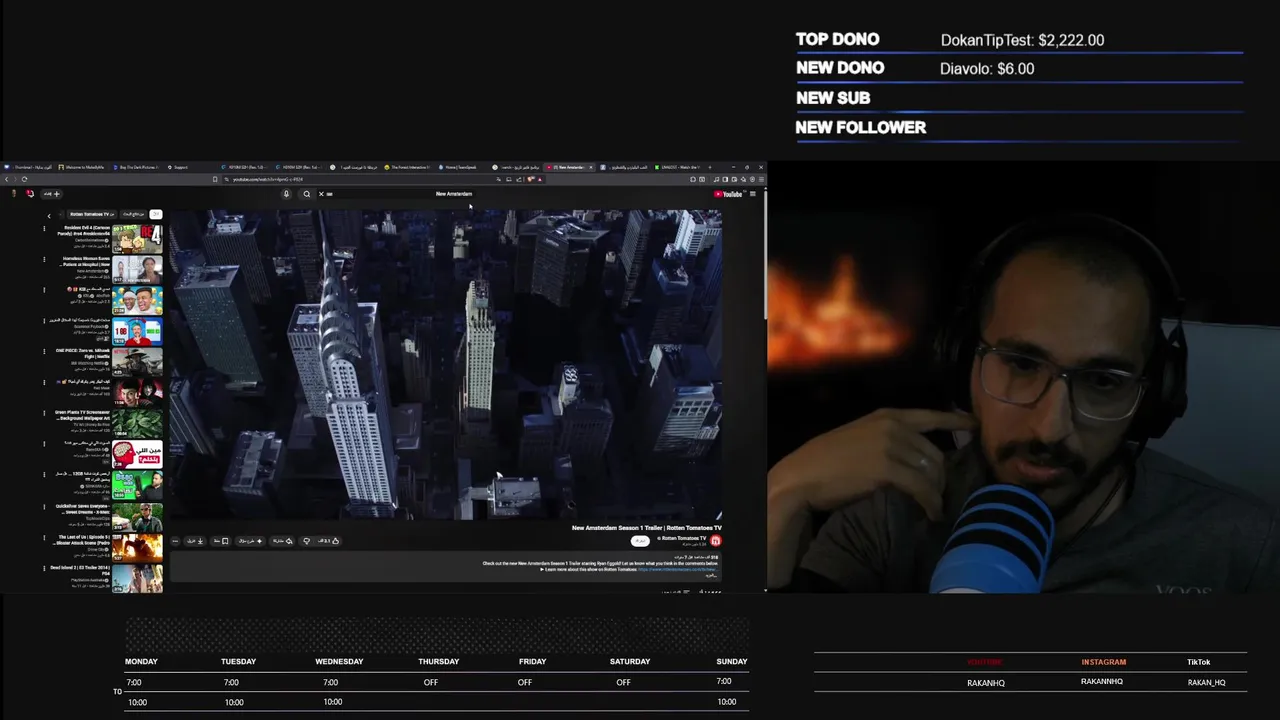Open options menu for Resident Evil 4 video
The image size is (1280, 720).
[x=44, y=228]
